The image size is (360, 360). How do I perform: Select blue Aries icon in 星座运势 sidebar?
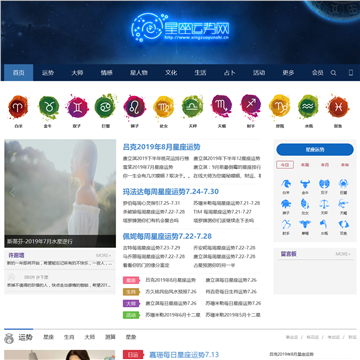(286, 184)
